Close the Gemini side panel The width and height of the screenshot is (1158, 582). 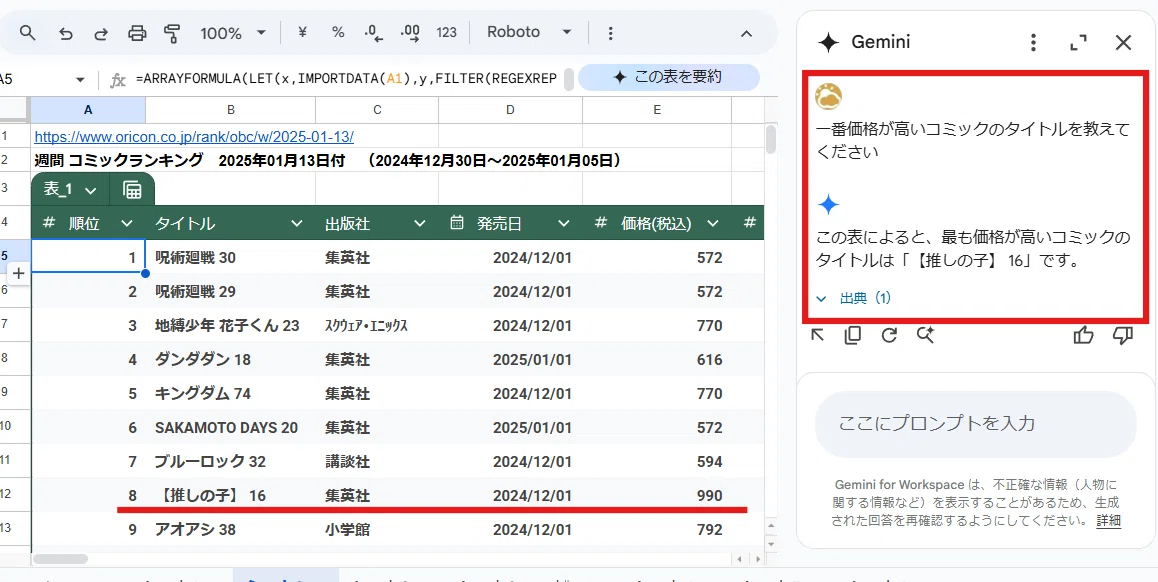(x=1123, y=42)
